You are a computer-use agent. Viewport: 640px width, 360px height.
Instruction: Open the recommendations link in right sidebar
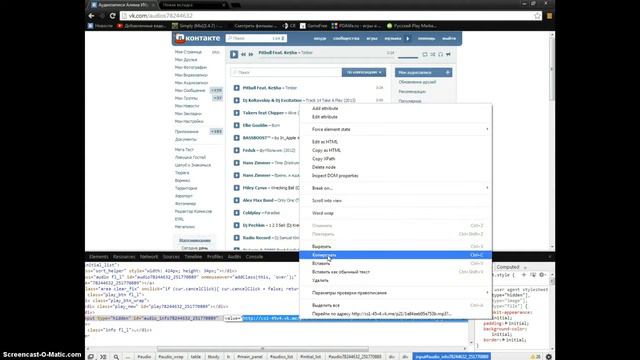pyautogui.click(x=412, y=91)
